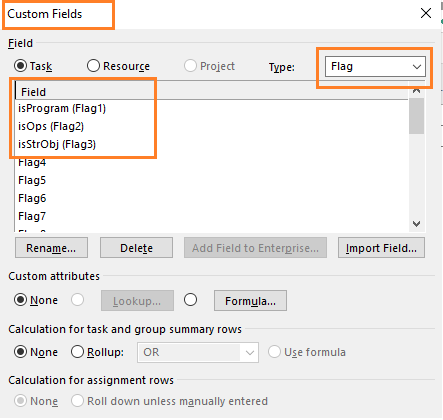Select isProgram (Flag1) field

click(62, 108)
